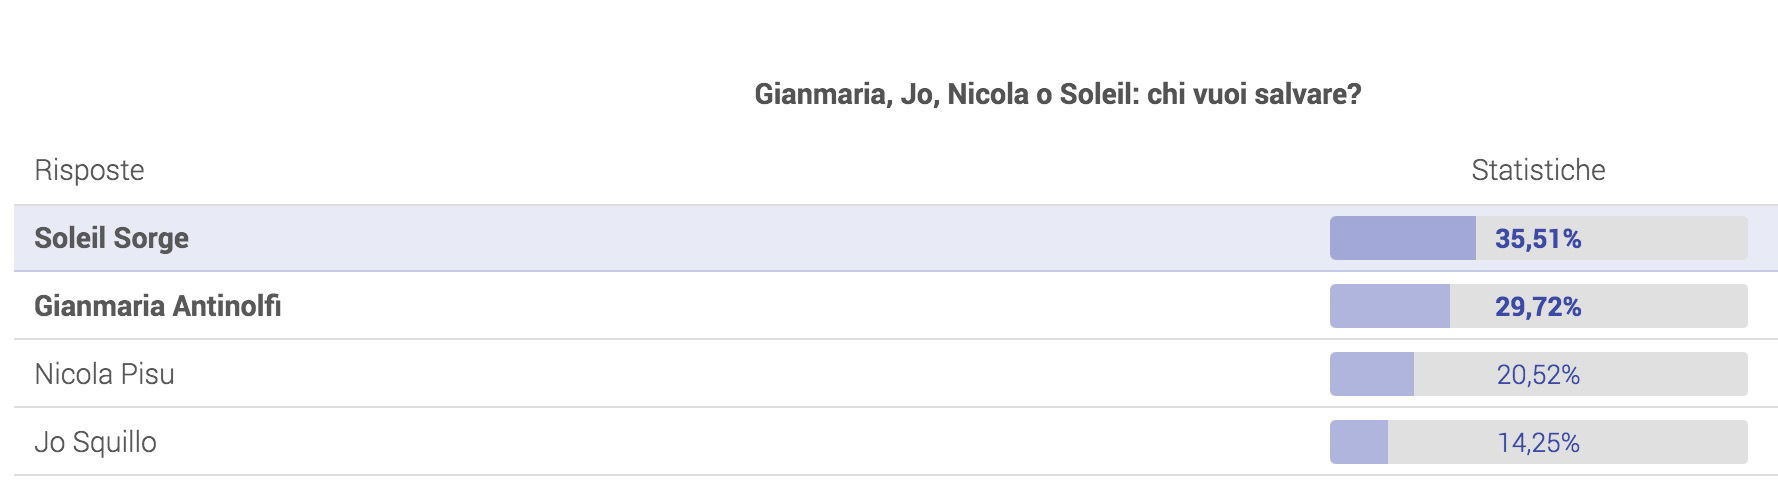This screenshot has height=490, width=1778.
Task: Click filled portion of Gianmaria Antinolfi bar
Action: click(x=1390, y=306)
